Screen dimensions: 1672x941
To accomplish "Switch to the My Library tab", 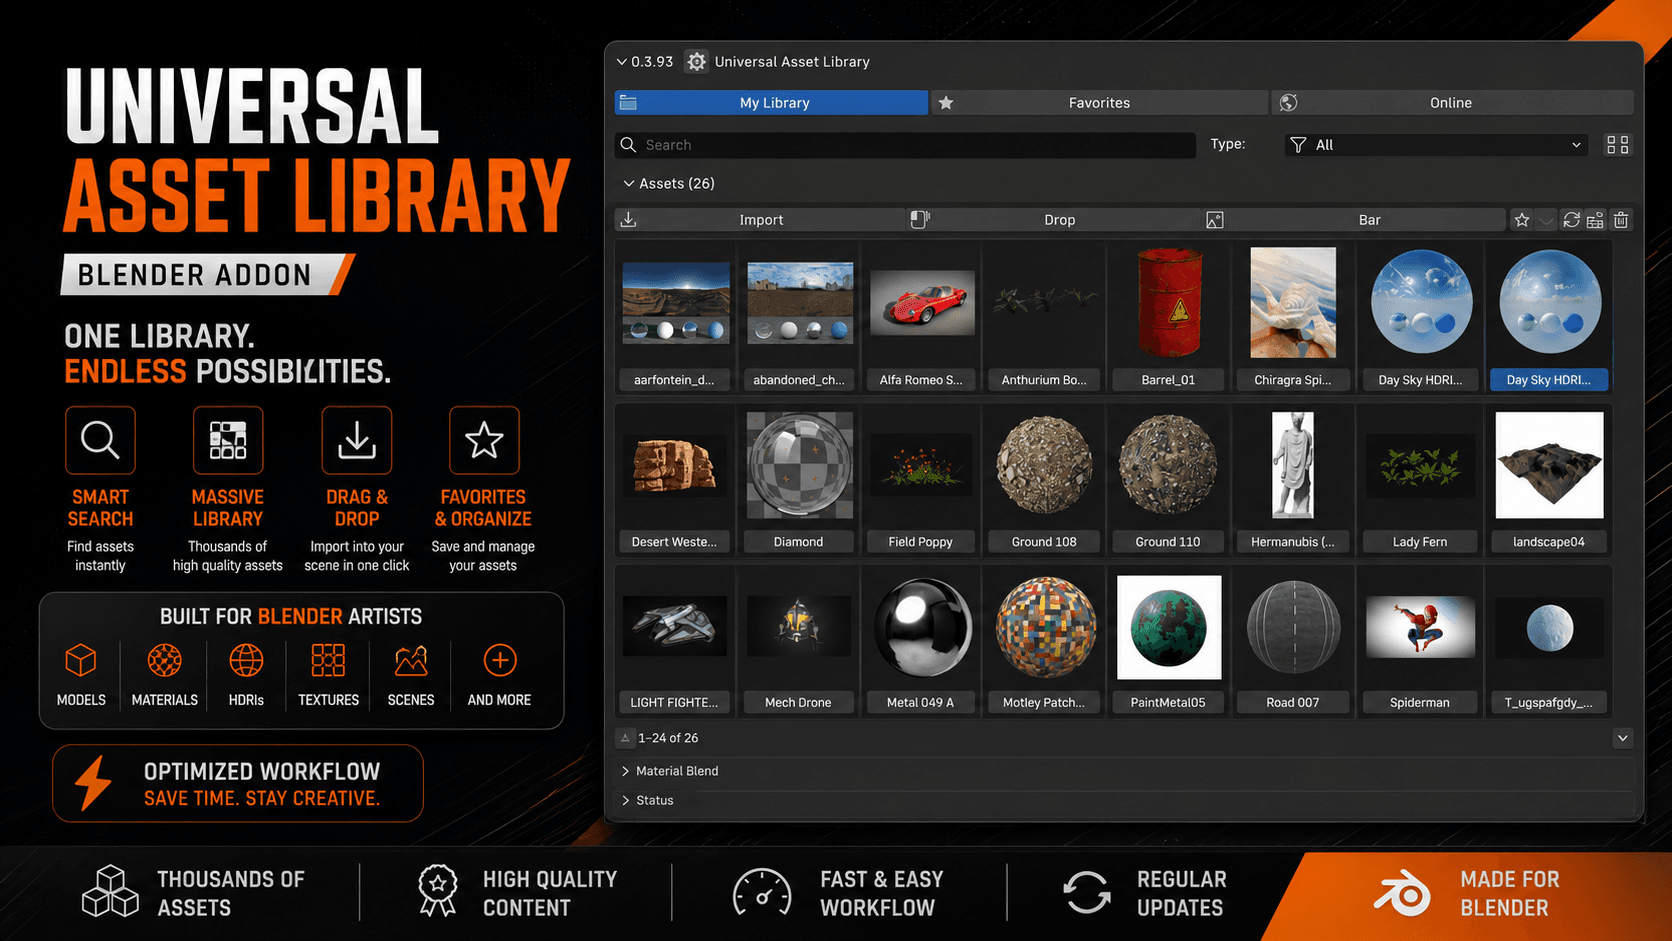I will coord(771,103).
